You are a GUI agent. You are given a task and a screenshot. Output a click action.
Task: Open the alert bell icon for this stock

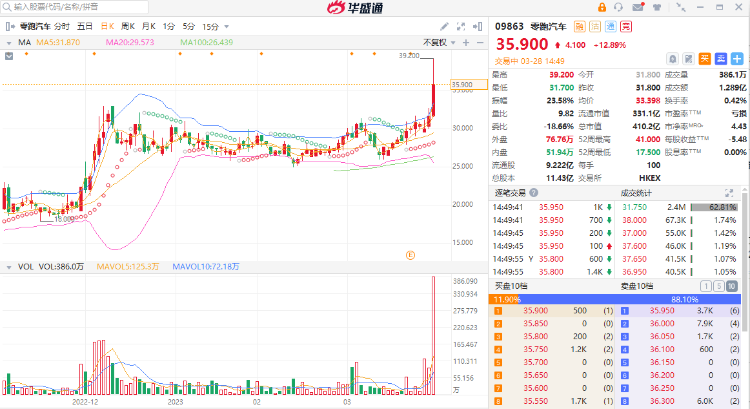(x=673, y=59)
